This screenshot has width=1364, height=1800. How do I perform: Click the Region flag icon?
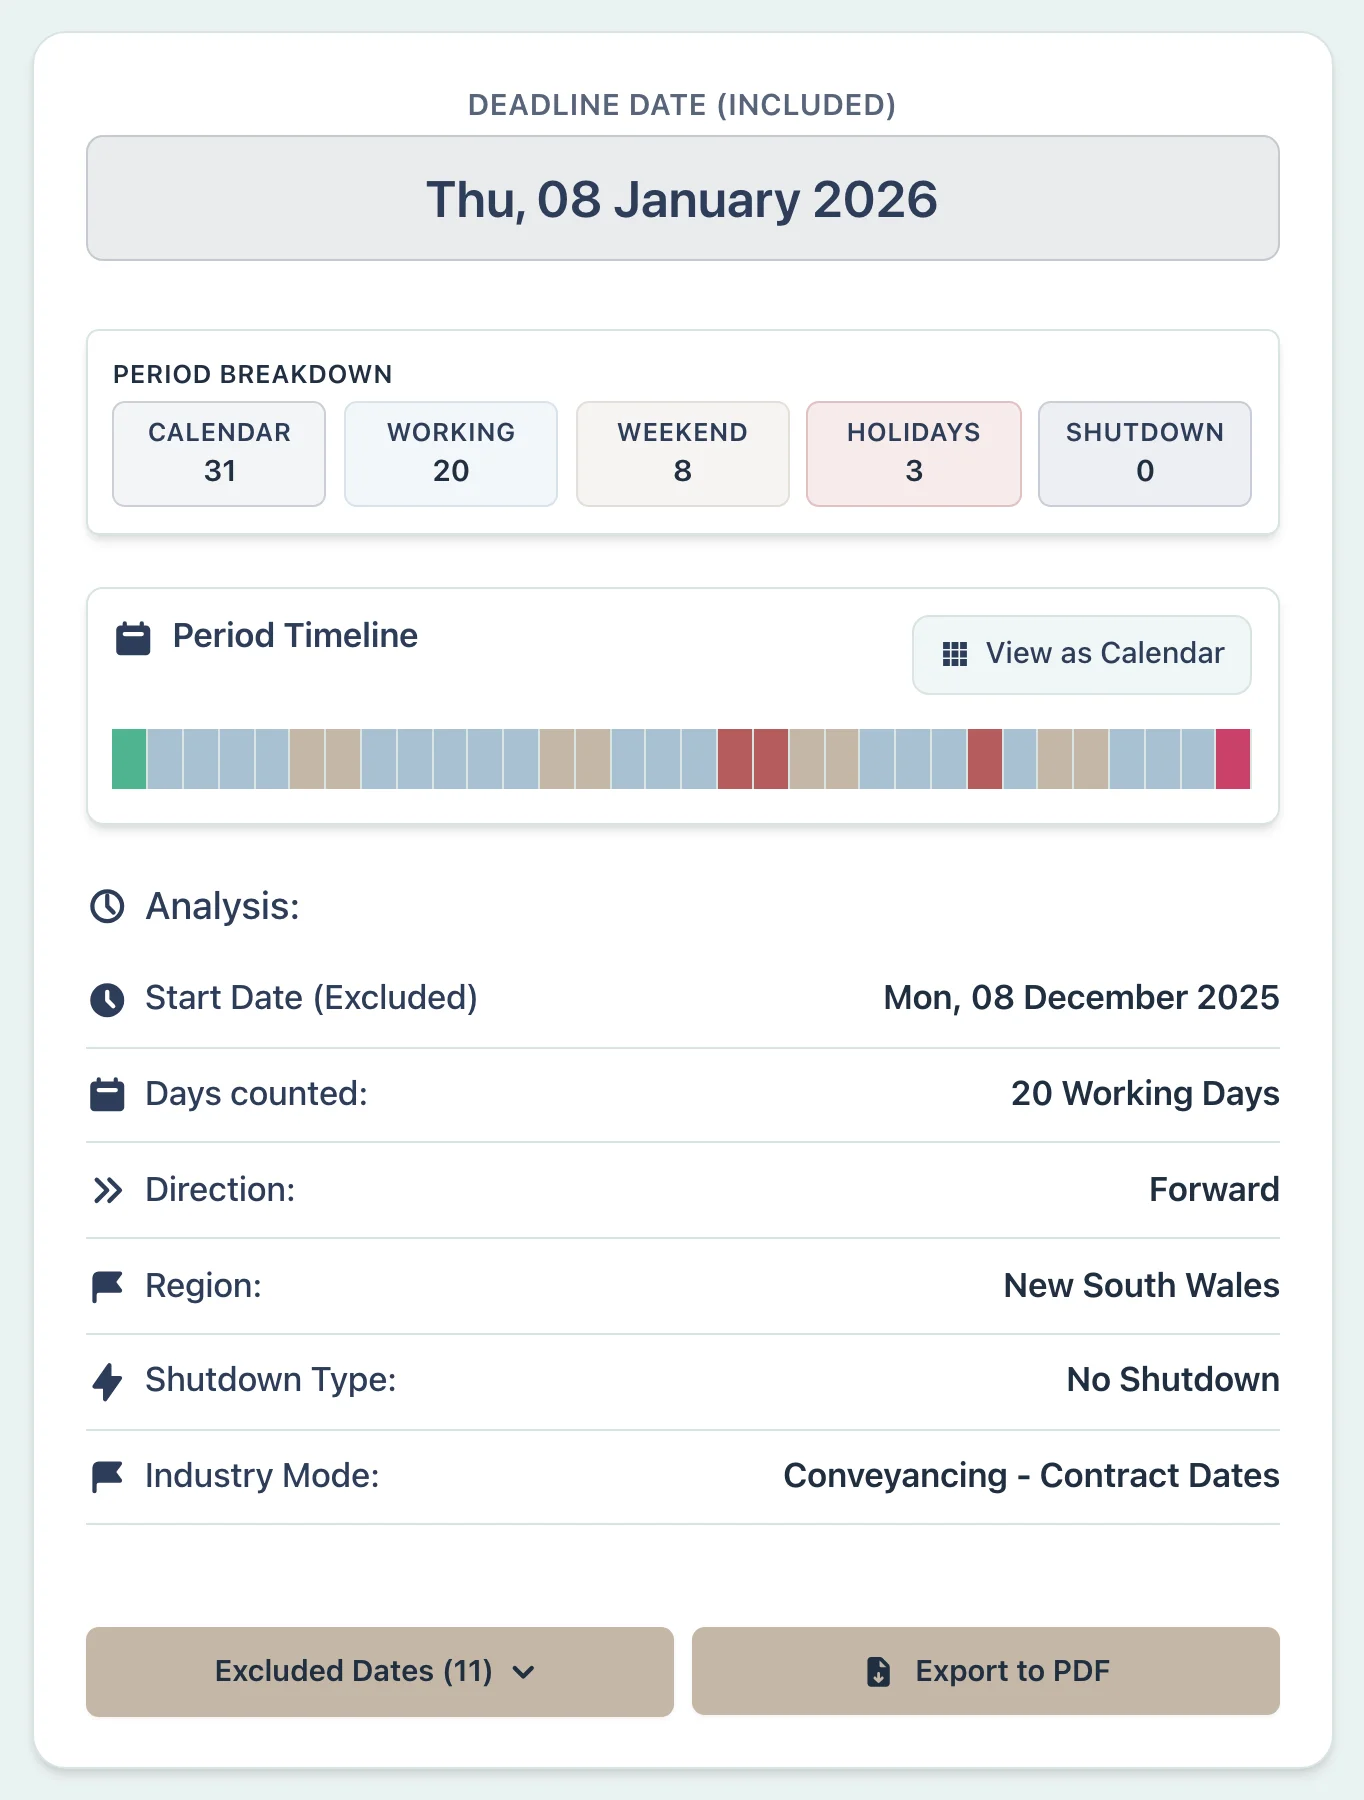pyautogui.click(x=107, y=1286)
